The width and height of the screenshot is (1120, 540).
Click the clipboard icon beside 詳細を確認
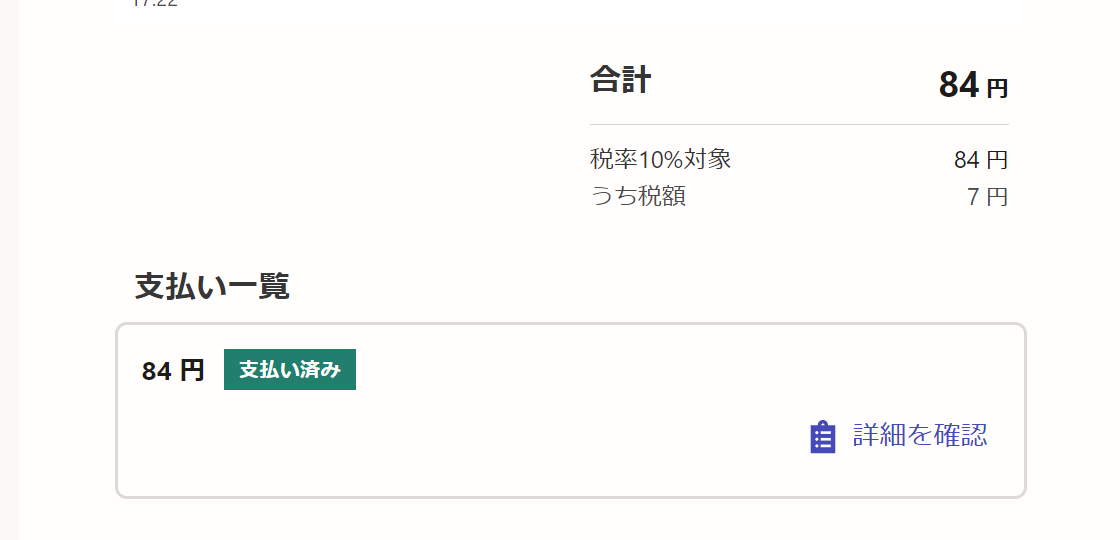click(x=822, y=437)
